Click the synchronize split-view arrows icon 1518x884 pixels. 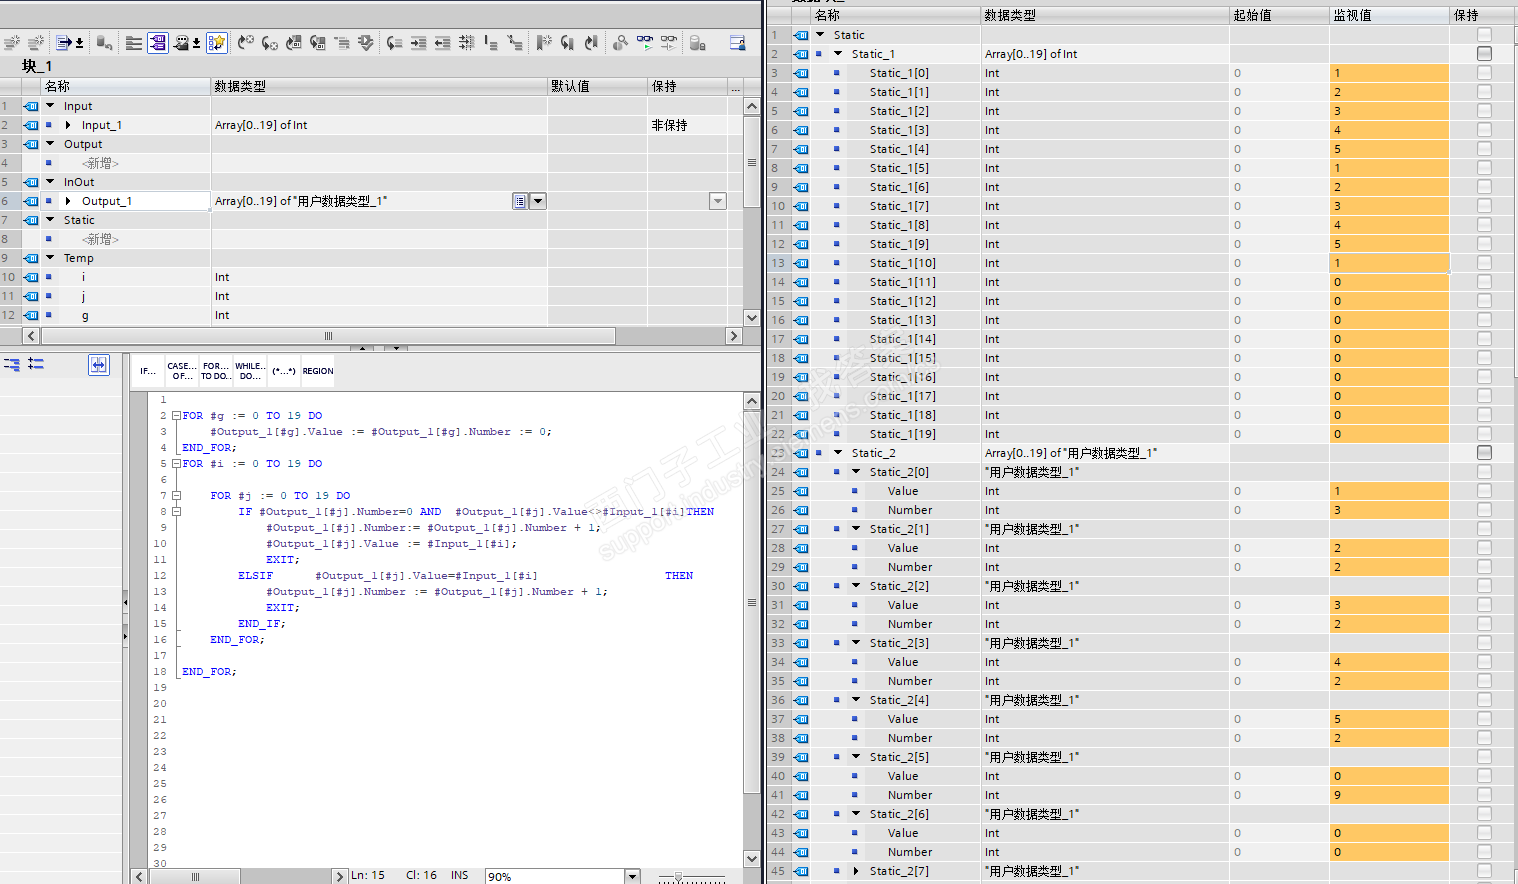tap(98, 365)
